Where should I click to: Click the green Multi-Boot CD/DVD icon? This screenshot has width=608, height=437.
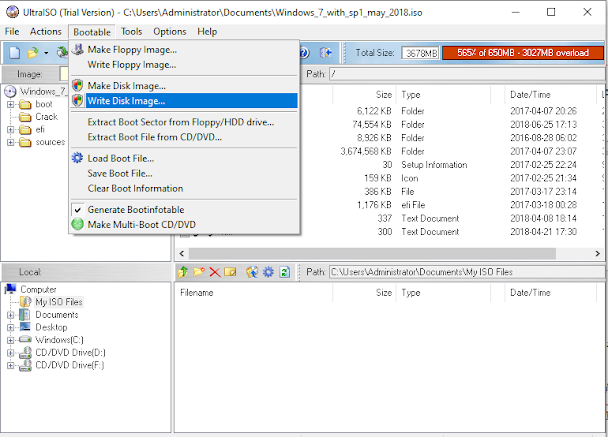78,224
